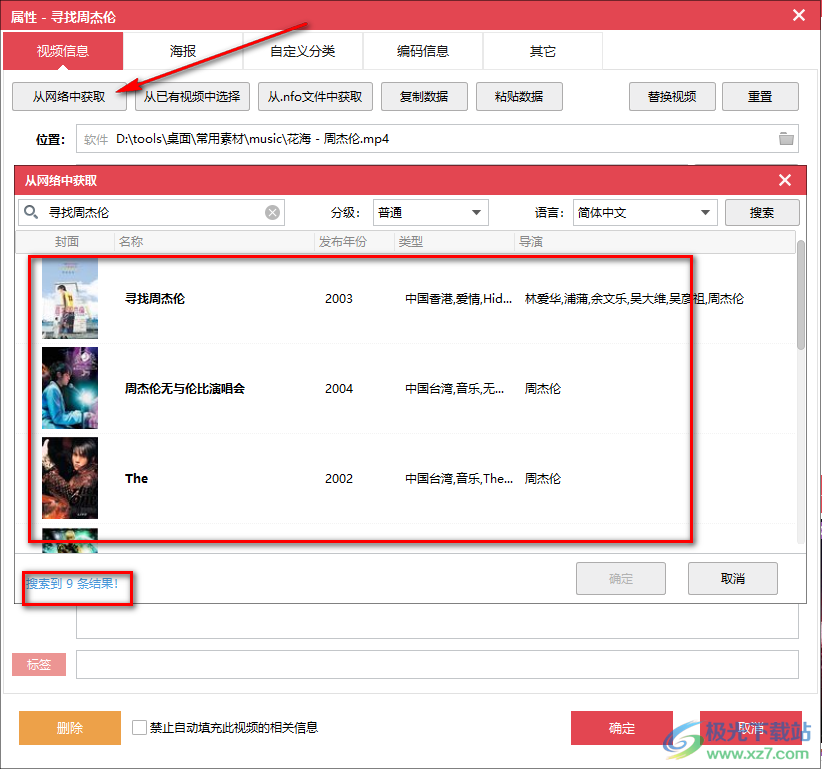
Task: Click the 2004 release year cell
Action: click(x=339, y=389)
